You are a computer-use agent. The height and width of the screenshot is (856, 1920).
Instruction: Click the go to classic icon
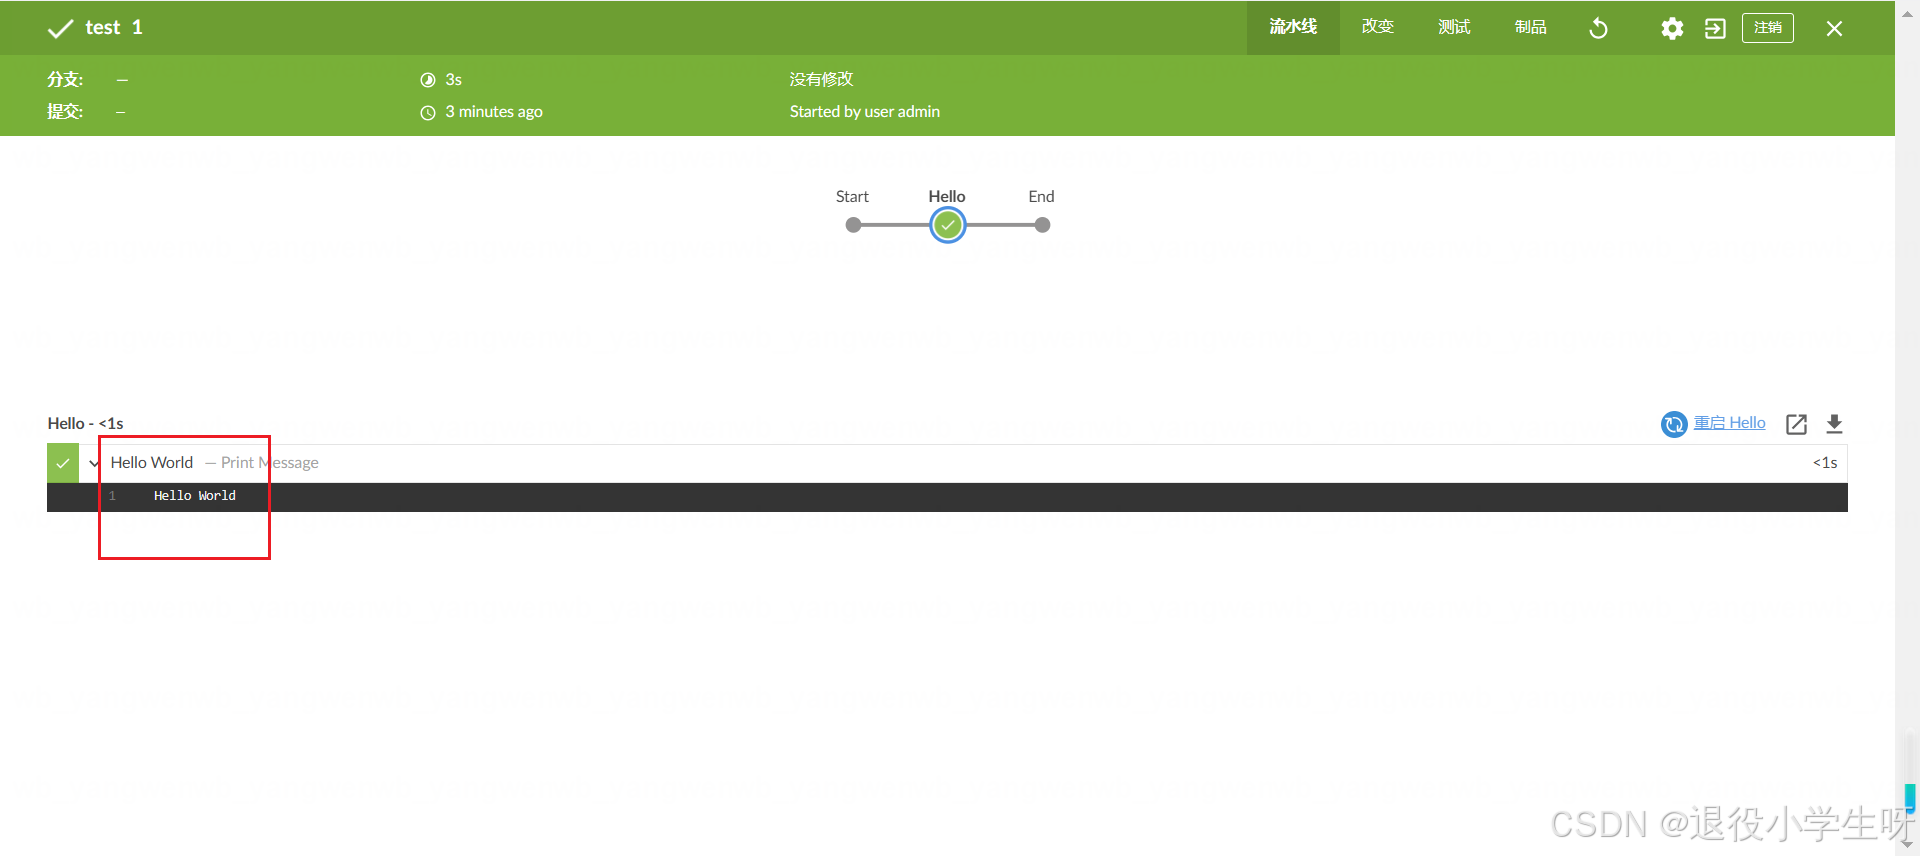(1716, 28)
